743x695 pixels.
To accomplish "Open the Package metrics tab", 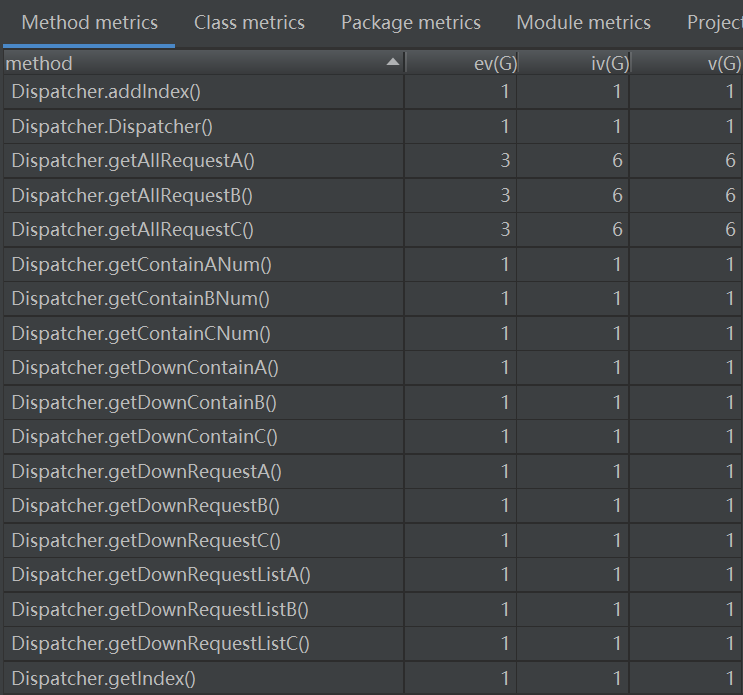I will coord(410,23).
